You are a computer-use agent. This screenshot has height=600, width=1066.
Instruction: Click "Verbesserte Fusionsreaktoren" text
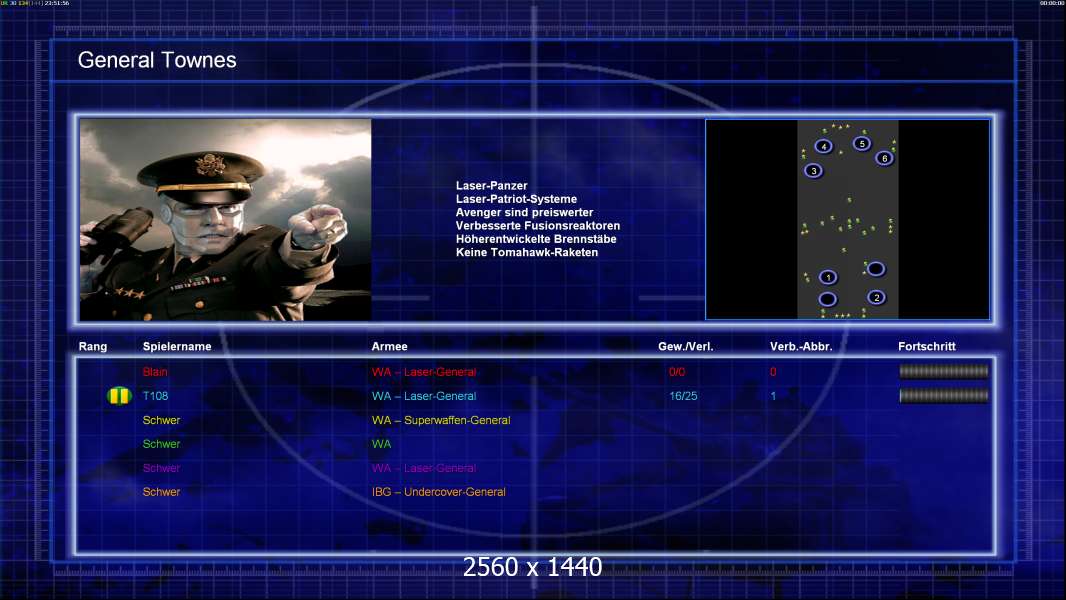click(x=538, y=226)
